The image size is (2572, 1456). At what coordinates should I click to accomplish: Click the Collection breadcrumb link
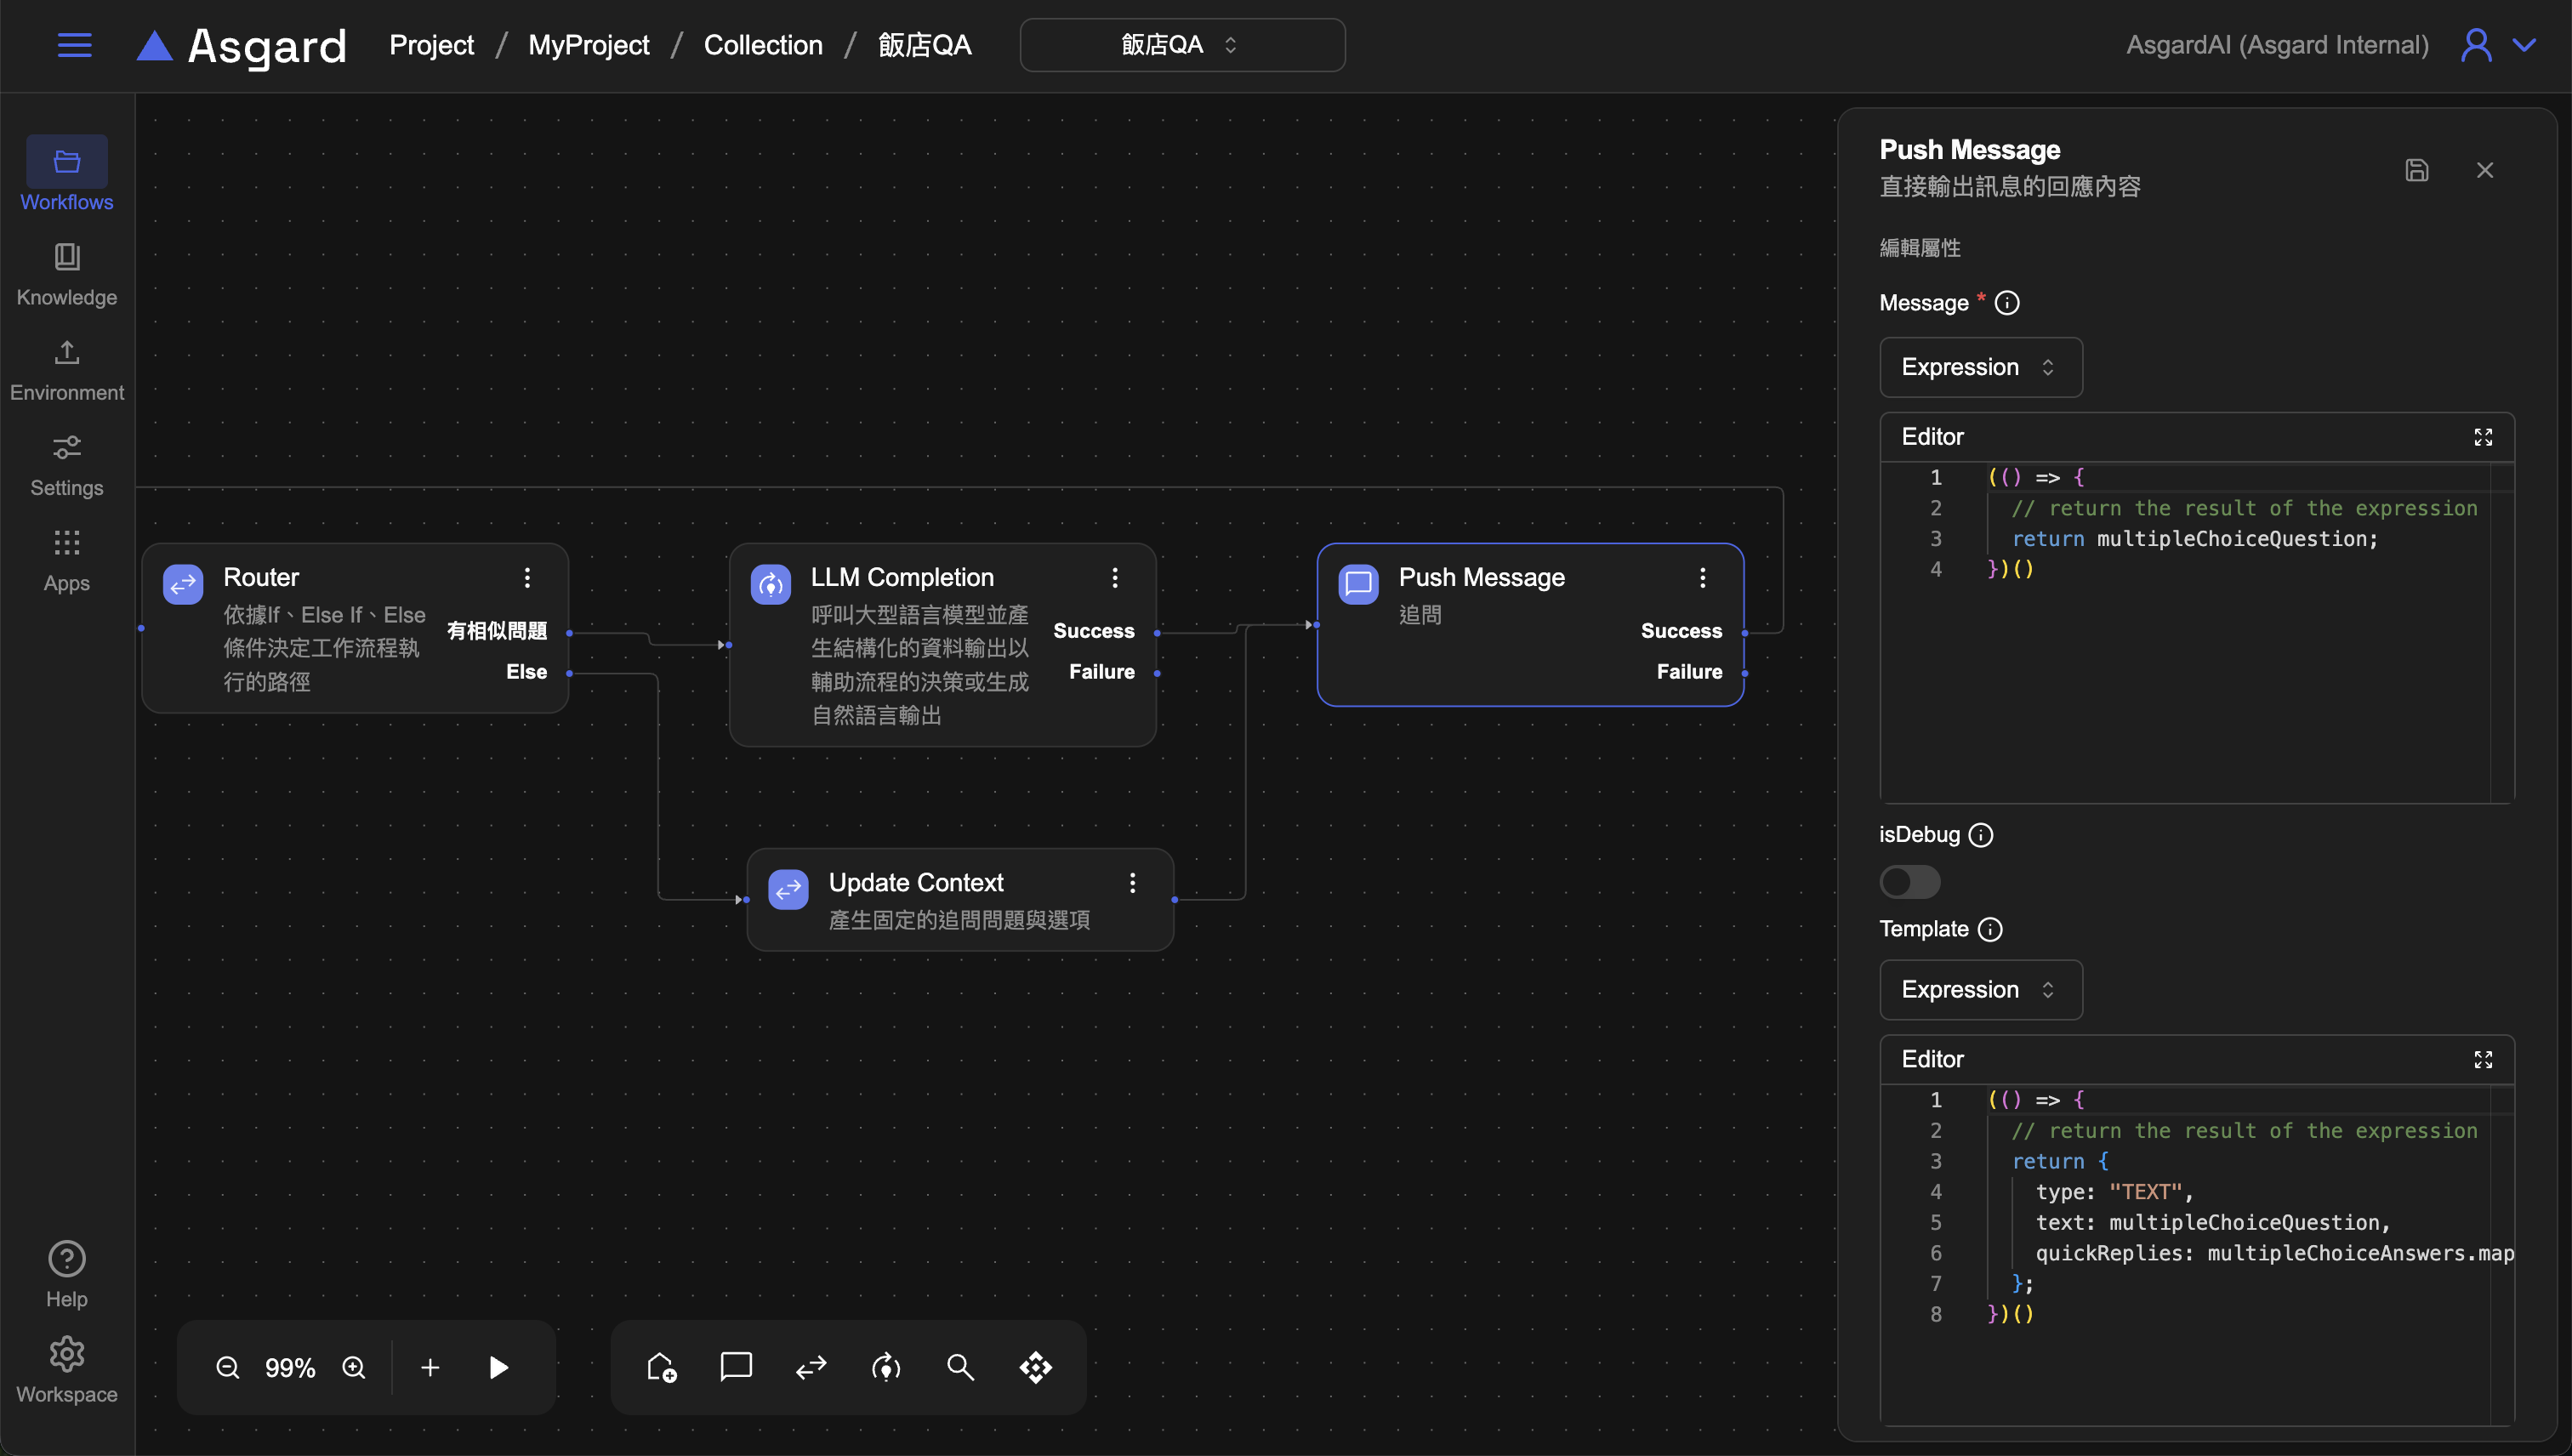(763, 45)
